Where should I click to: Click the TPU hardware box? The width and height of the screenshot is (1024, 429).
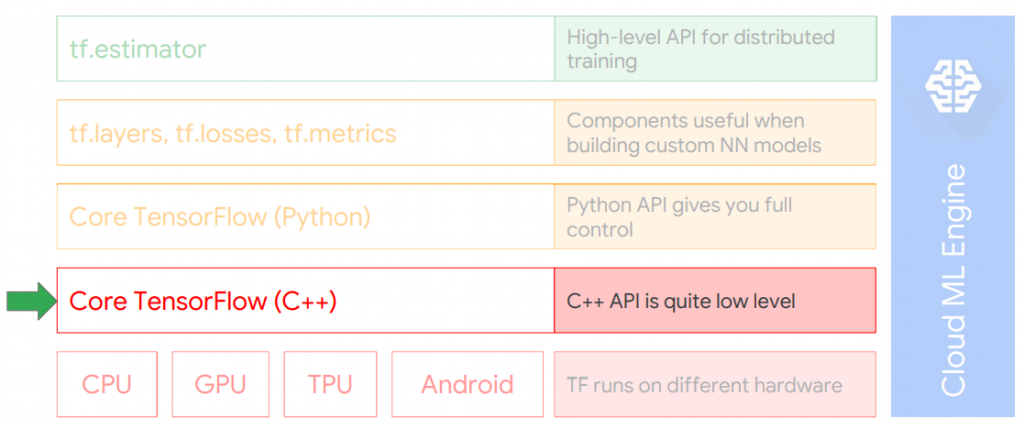(x=329, y=384)
